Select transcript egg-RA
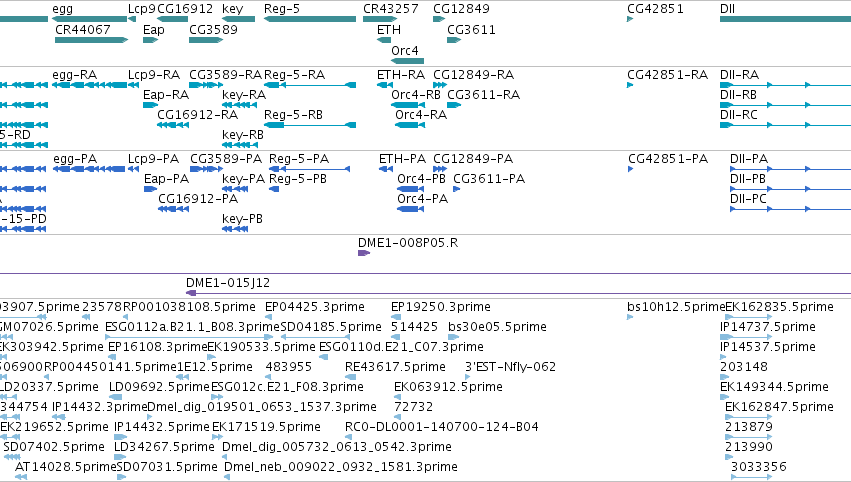The width and height of the screenshot is (851, 482). pos(75,75)
